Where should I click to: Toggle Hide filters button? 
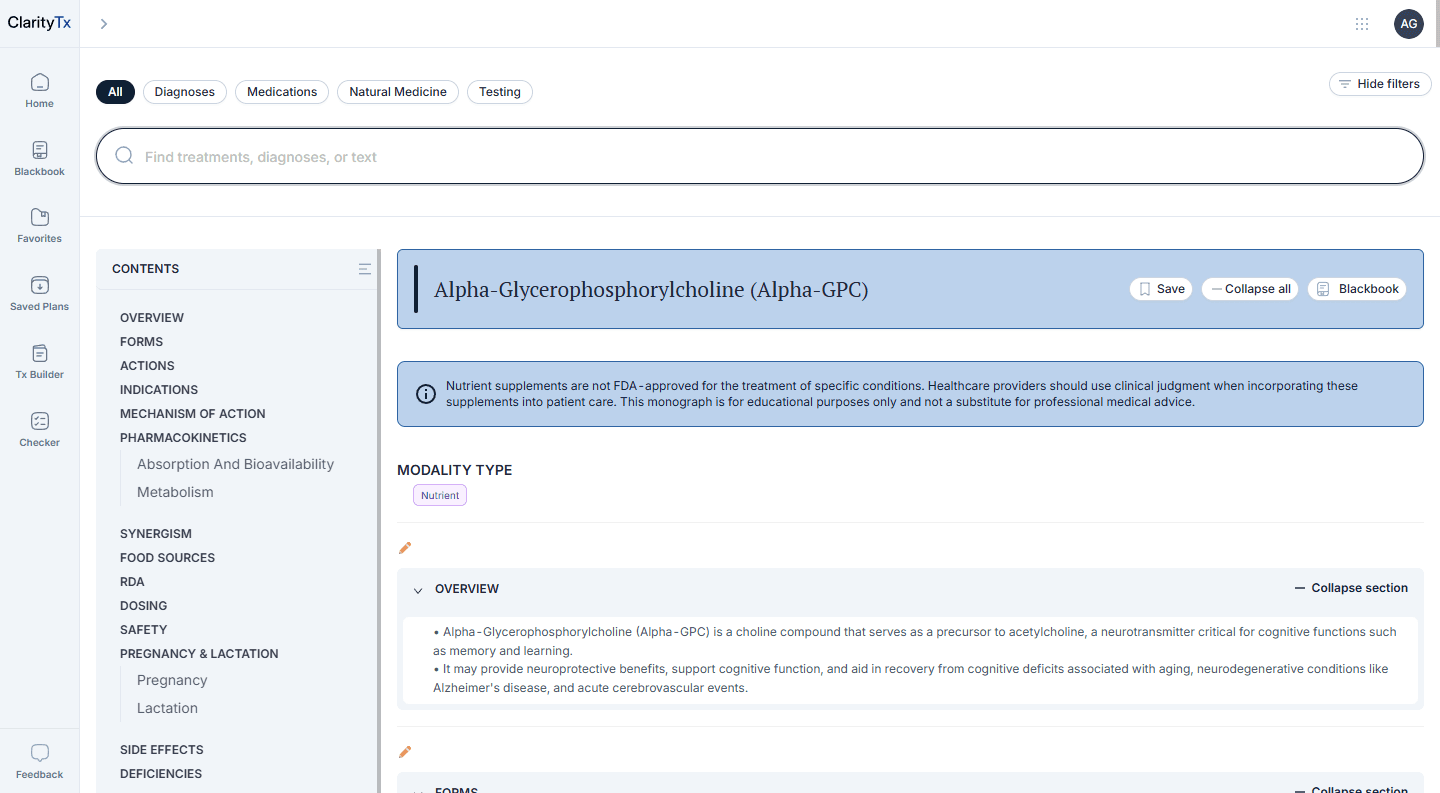1379,84
